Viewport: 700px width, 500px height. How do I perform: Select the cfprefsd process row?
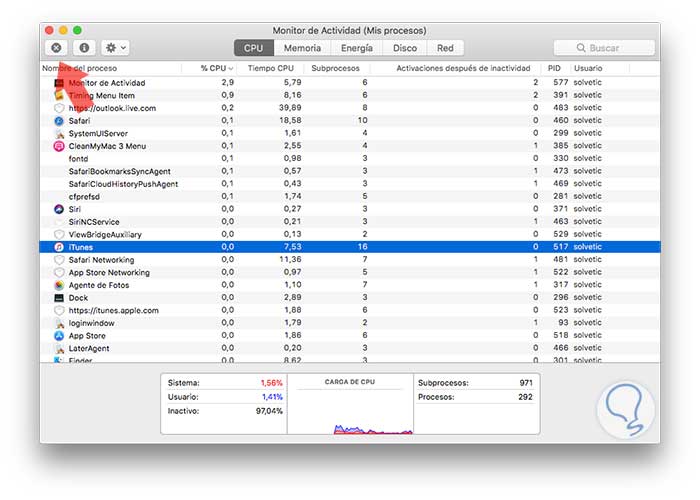(x=350, y=196)
